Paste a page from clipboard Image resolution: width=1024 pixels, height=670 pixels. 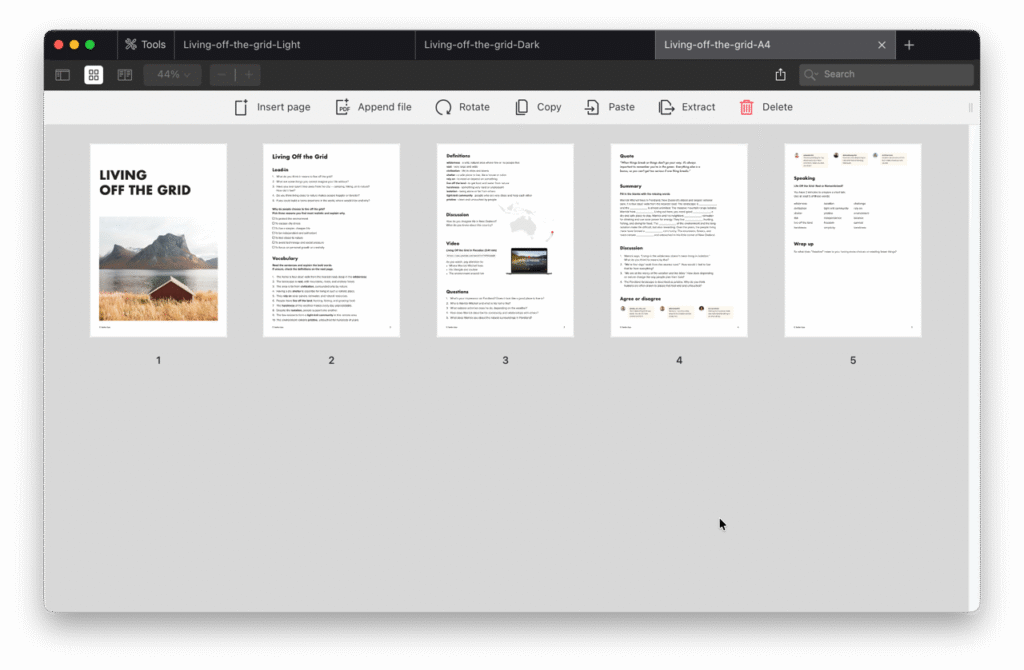tap(609, 107)
